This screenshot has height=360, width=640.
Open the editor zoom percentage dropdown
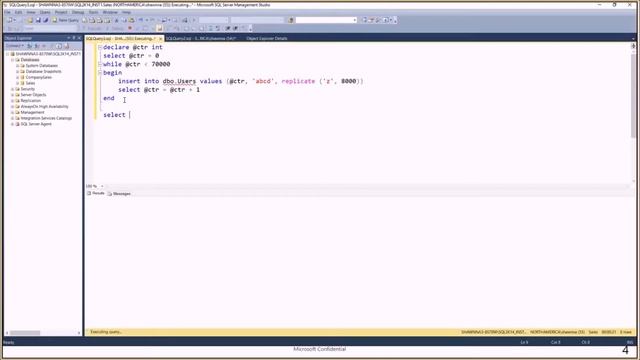(x=102, y=187)
